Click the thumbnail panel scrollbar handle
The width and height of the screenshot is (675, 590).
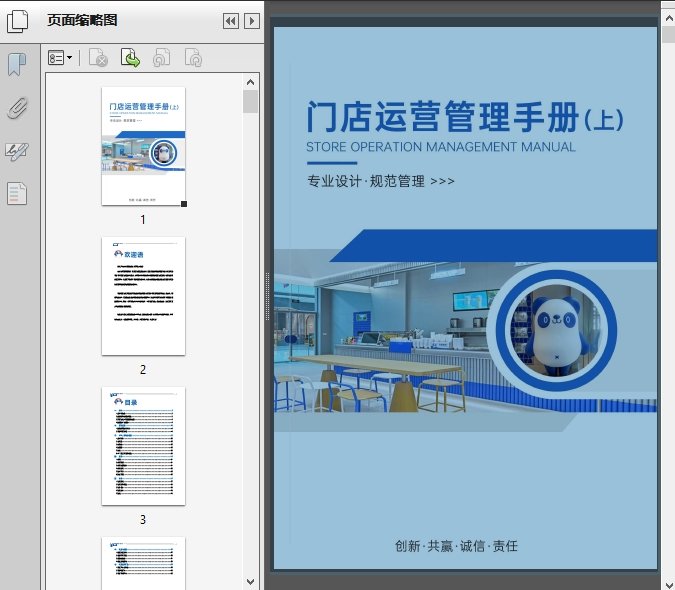click(x=251, y=102)
